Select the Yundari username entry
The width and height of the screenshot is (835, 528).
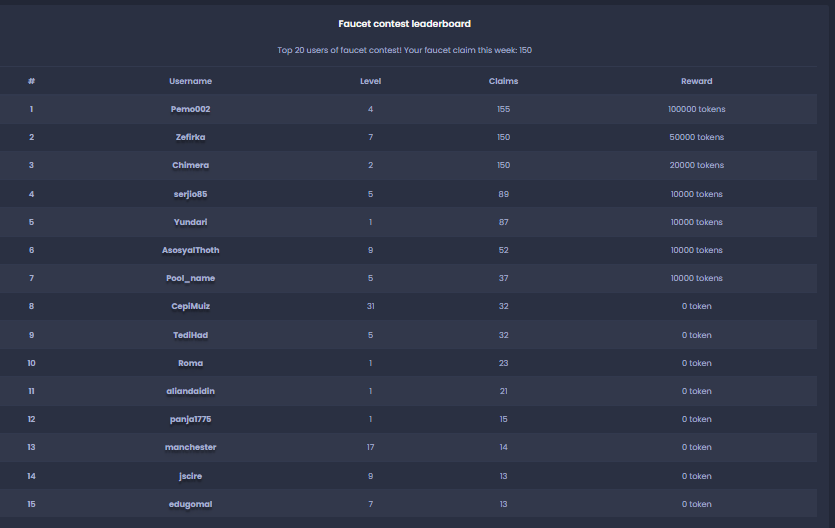tap(190, 222)
